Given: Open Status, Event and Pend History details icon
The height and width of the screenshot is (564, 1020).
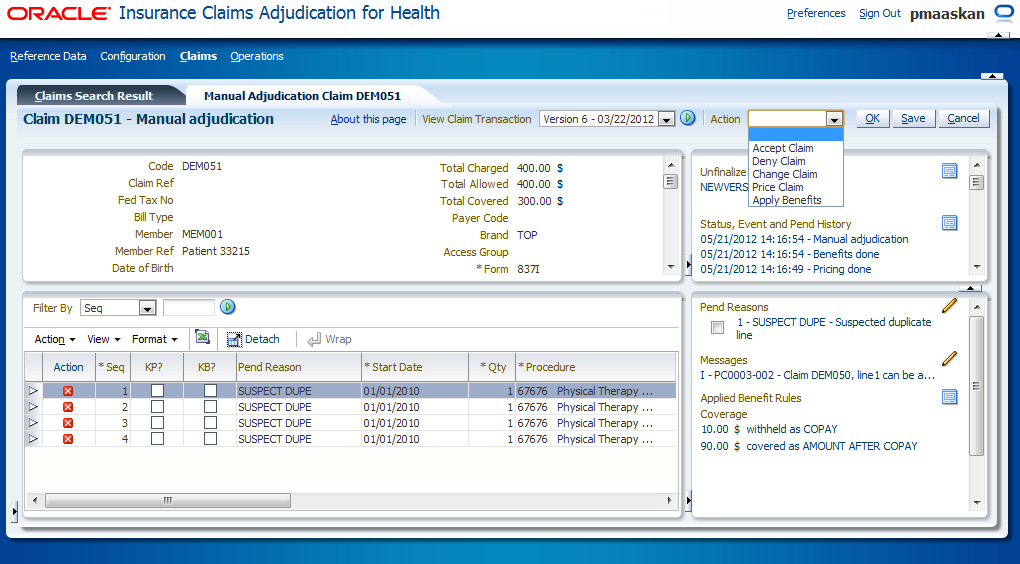Looking at the screenshot, I should point(950,223).
